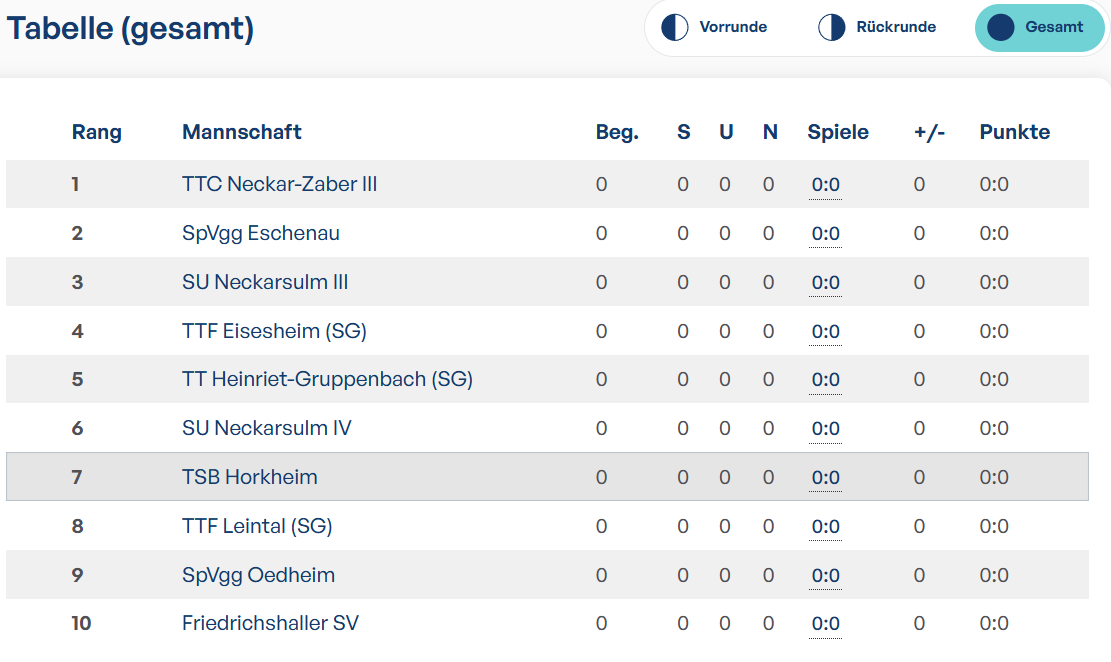
Task: Click the Punkte column header
Action: coord(1015,132)
